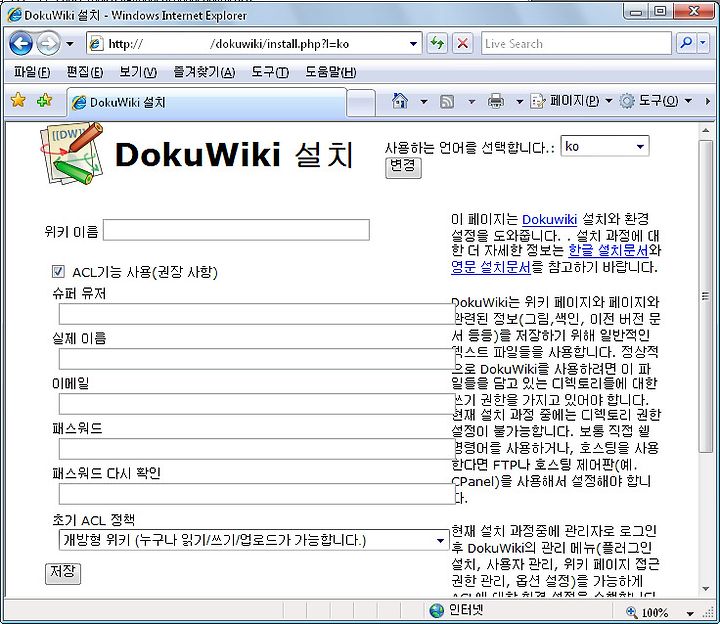Open the search provider dropdown arrow
Image resolution: width=720 pixels, height=624 pixels.
[x=703, y=44]
